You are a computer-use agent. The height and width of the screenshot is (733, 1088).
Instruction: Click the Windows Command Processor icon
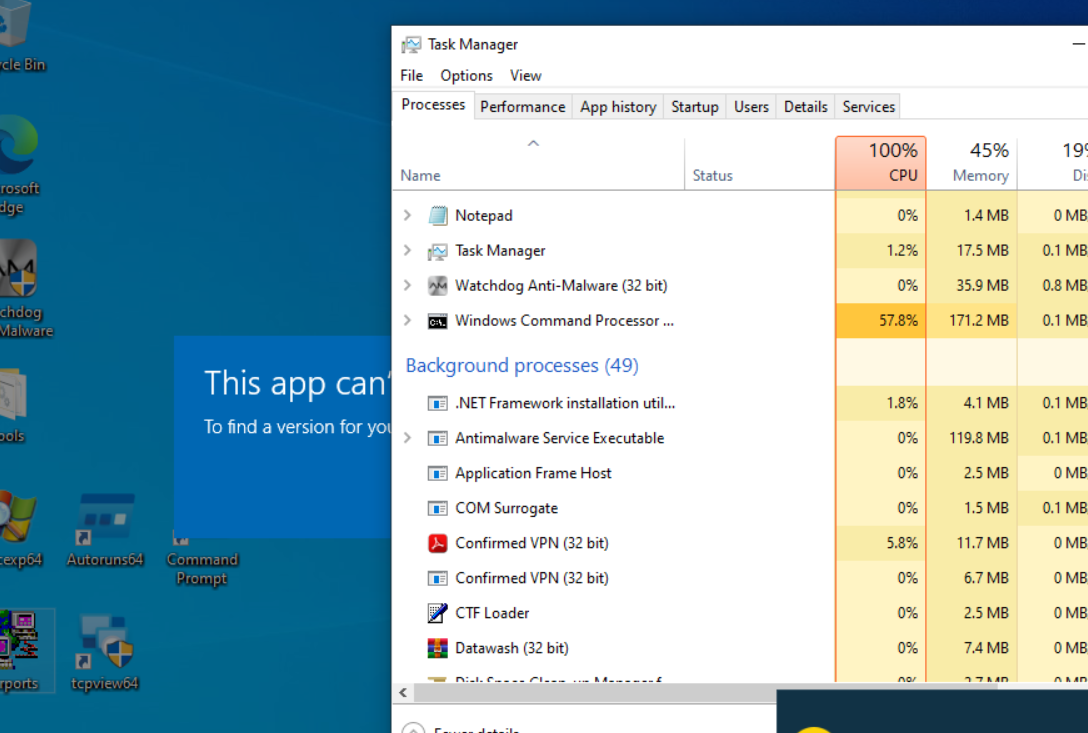(437, 321)
